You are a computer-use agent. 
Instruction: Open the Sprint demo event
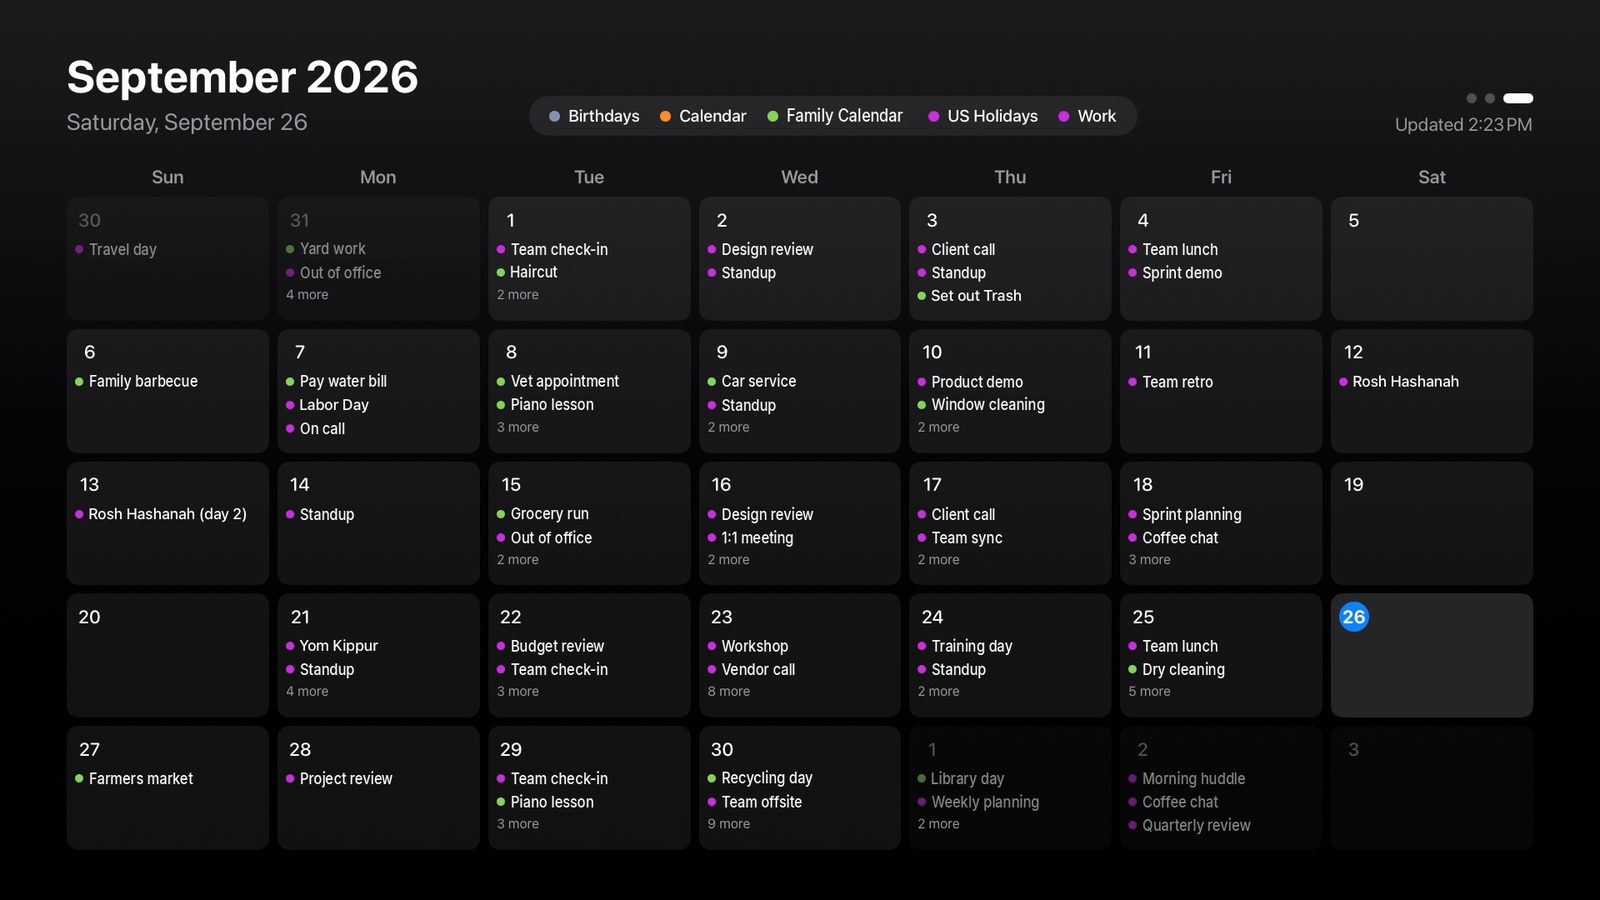click(x=1175, y=273)
